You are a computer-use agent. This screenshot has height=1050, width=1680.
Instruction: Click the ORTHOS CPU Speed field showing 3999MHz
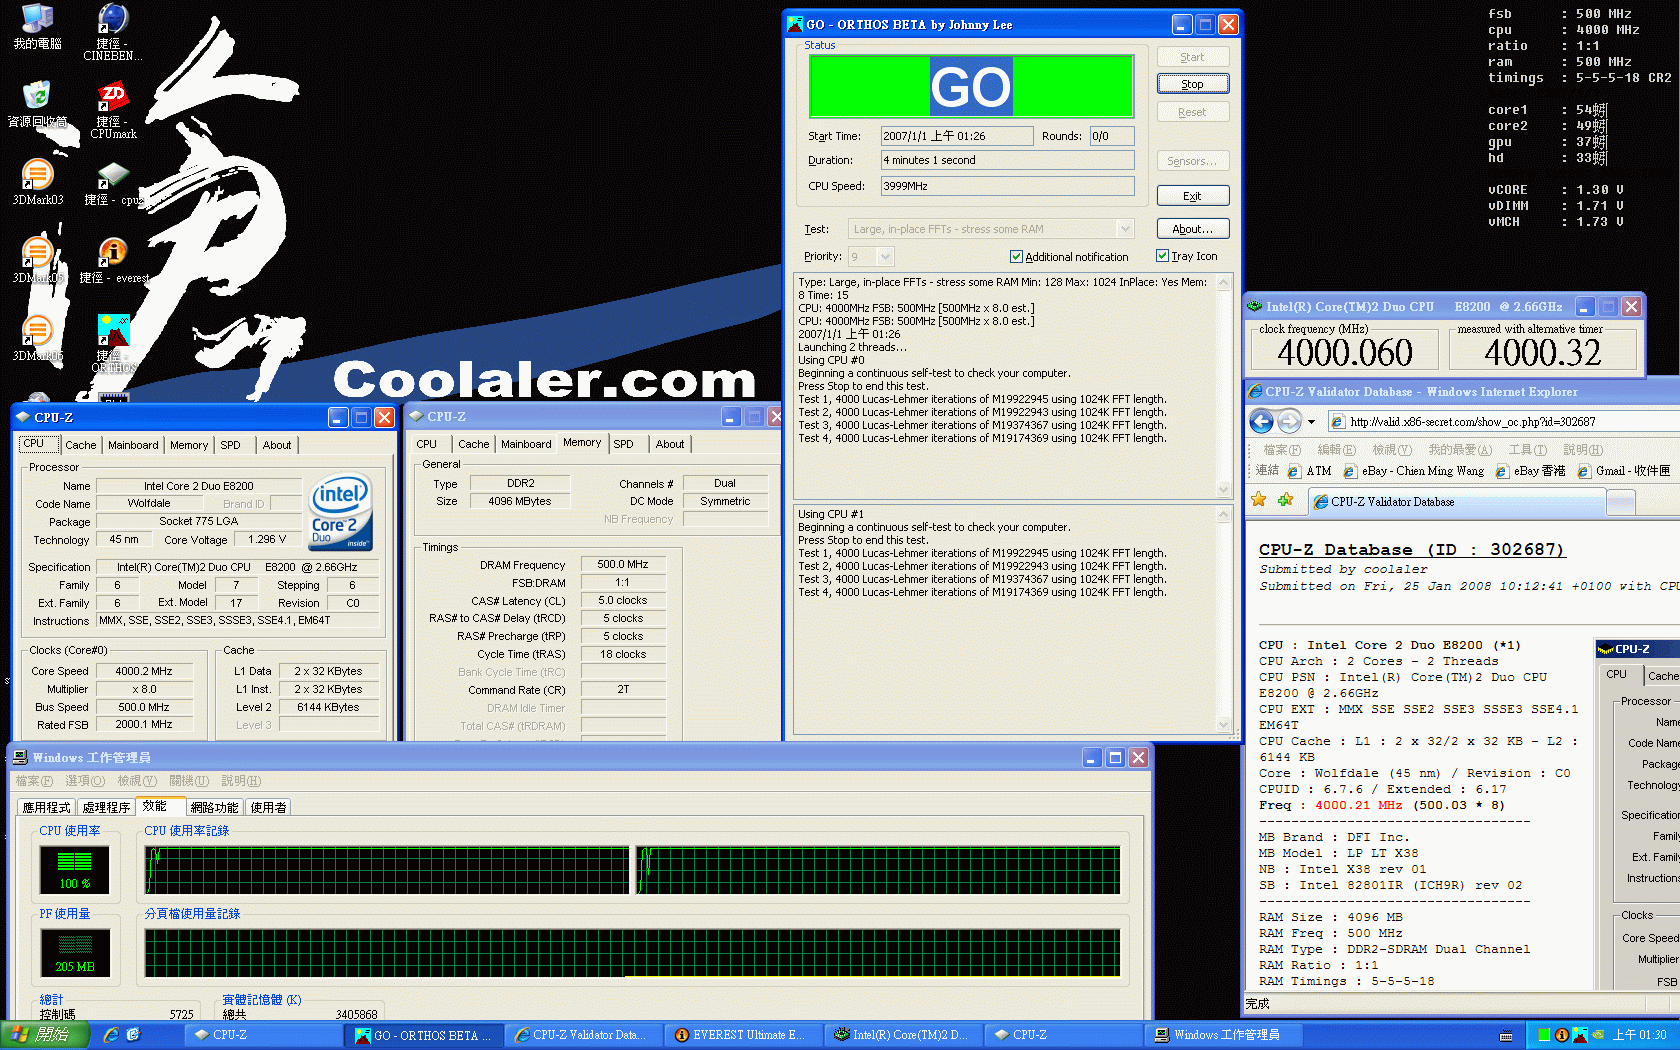1007,186
